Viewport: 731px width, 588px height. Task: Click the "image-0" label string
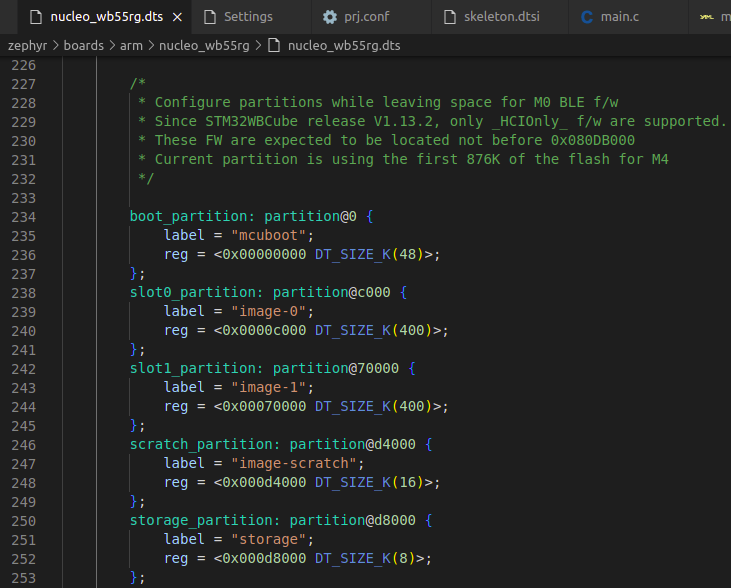click(x=269, y=311)
